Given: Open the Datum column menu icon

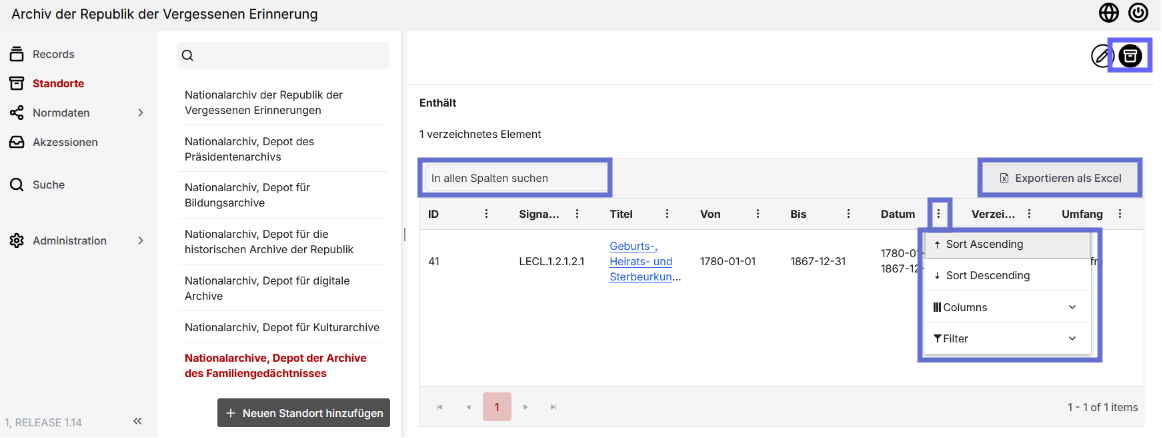Looking at the screenshot, I should (x=939, y=214).
